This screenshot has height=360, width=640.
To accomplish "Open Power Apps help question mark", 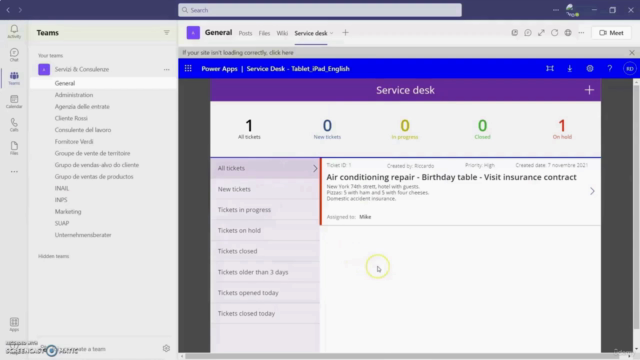I will 610,69.
